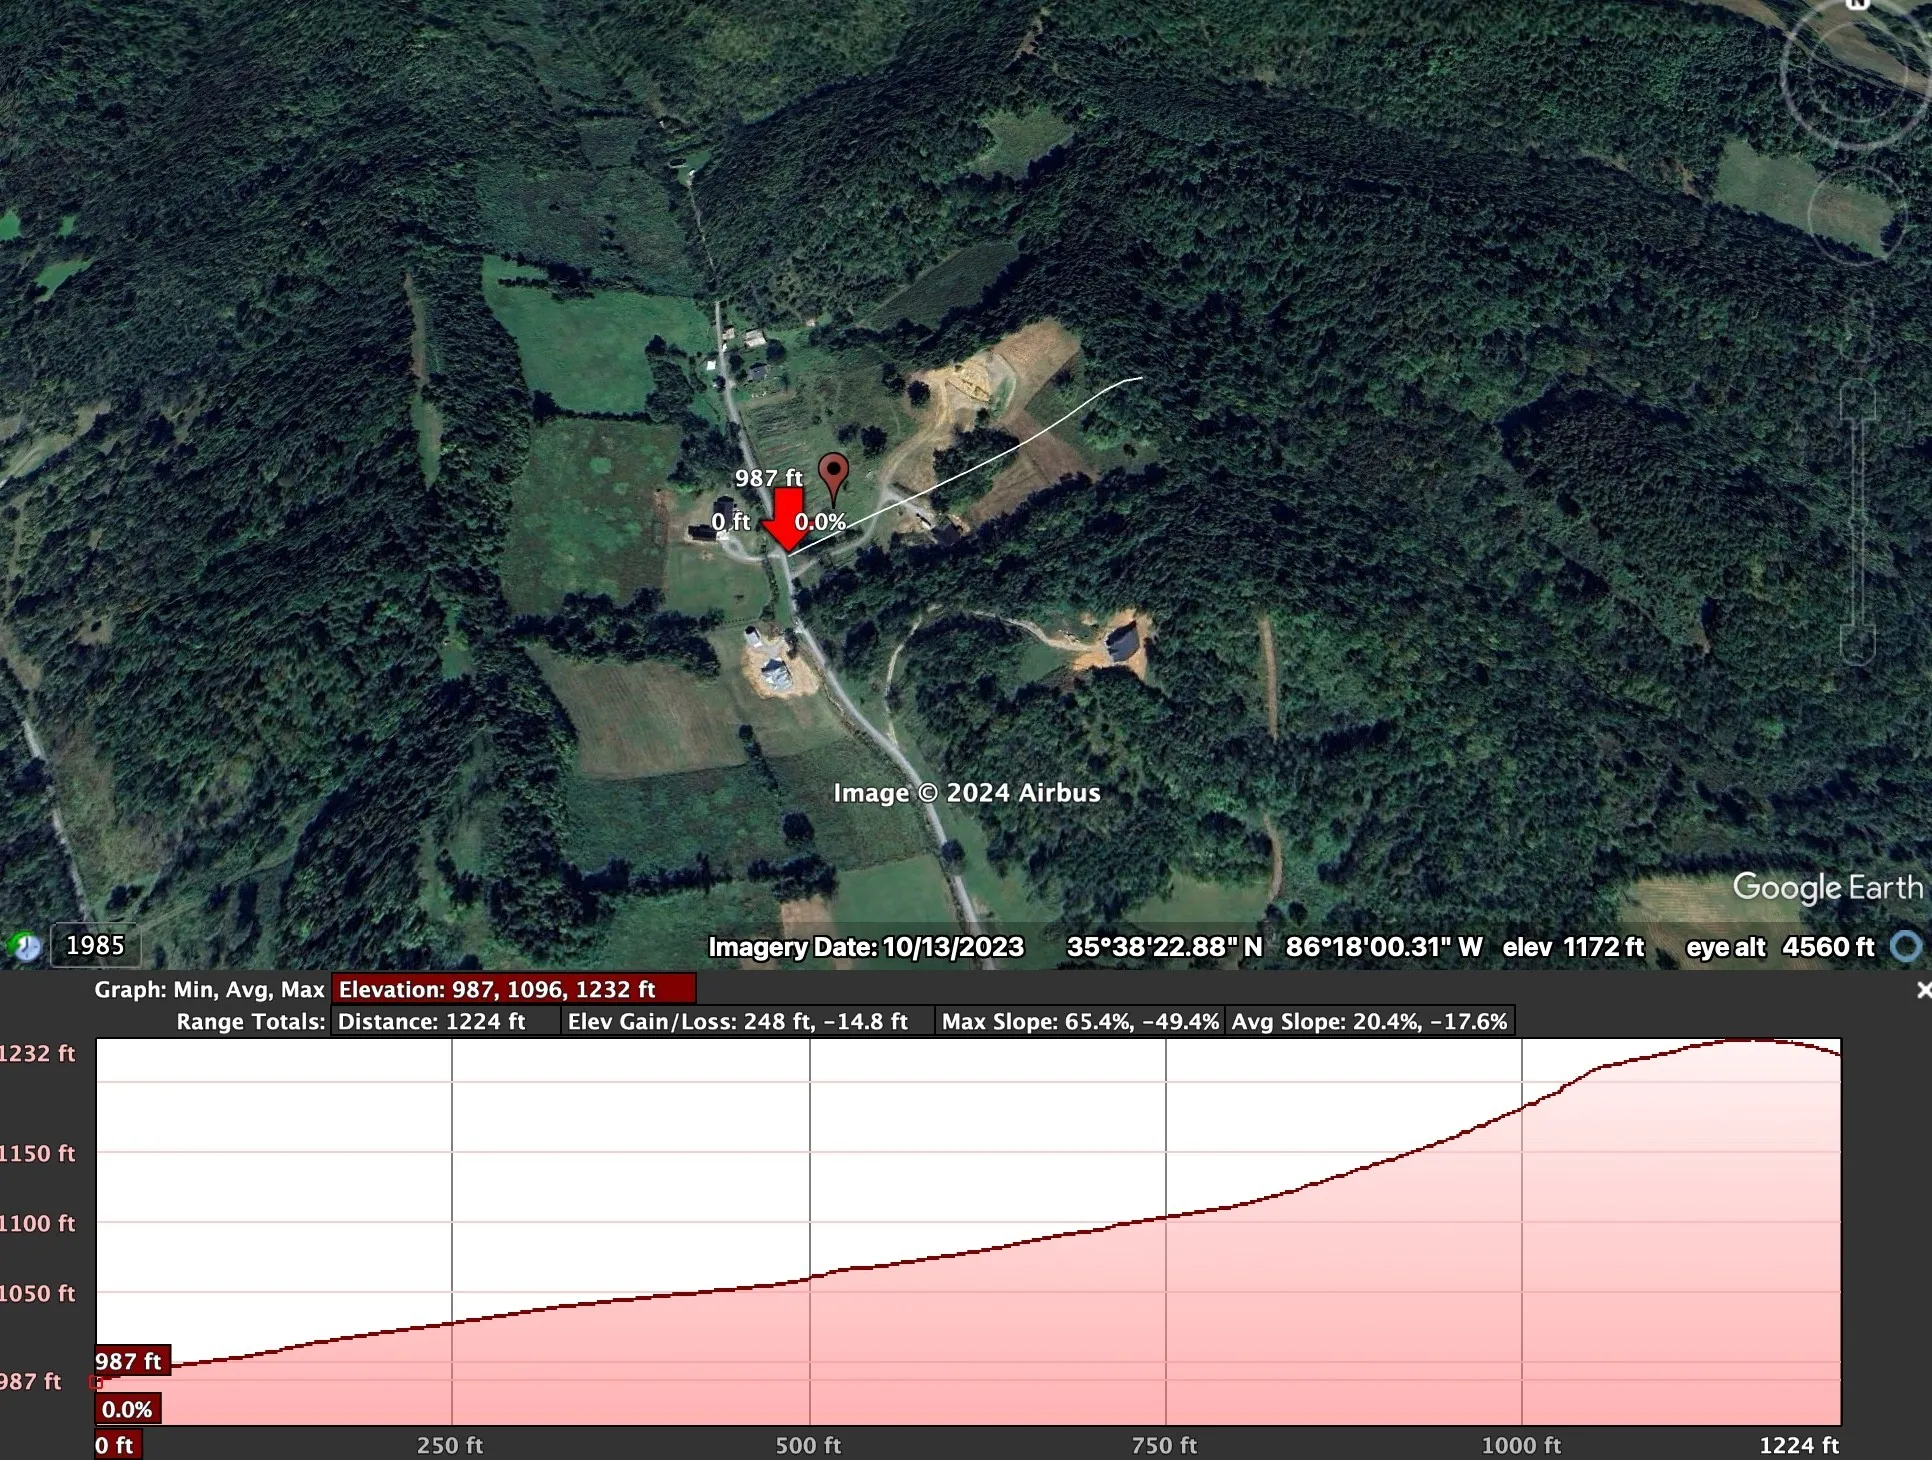The height and width of the screenshot is (1460, 1932).
Task: Click the 250 ft x-axis label
Action: [x=450, y=1445]
